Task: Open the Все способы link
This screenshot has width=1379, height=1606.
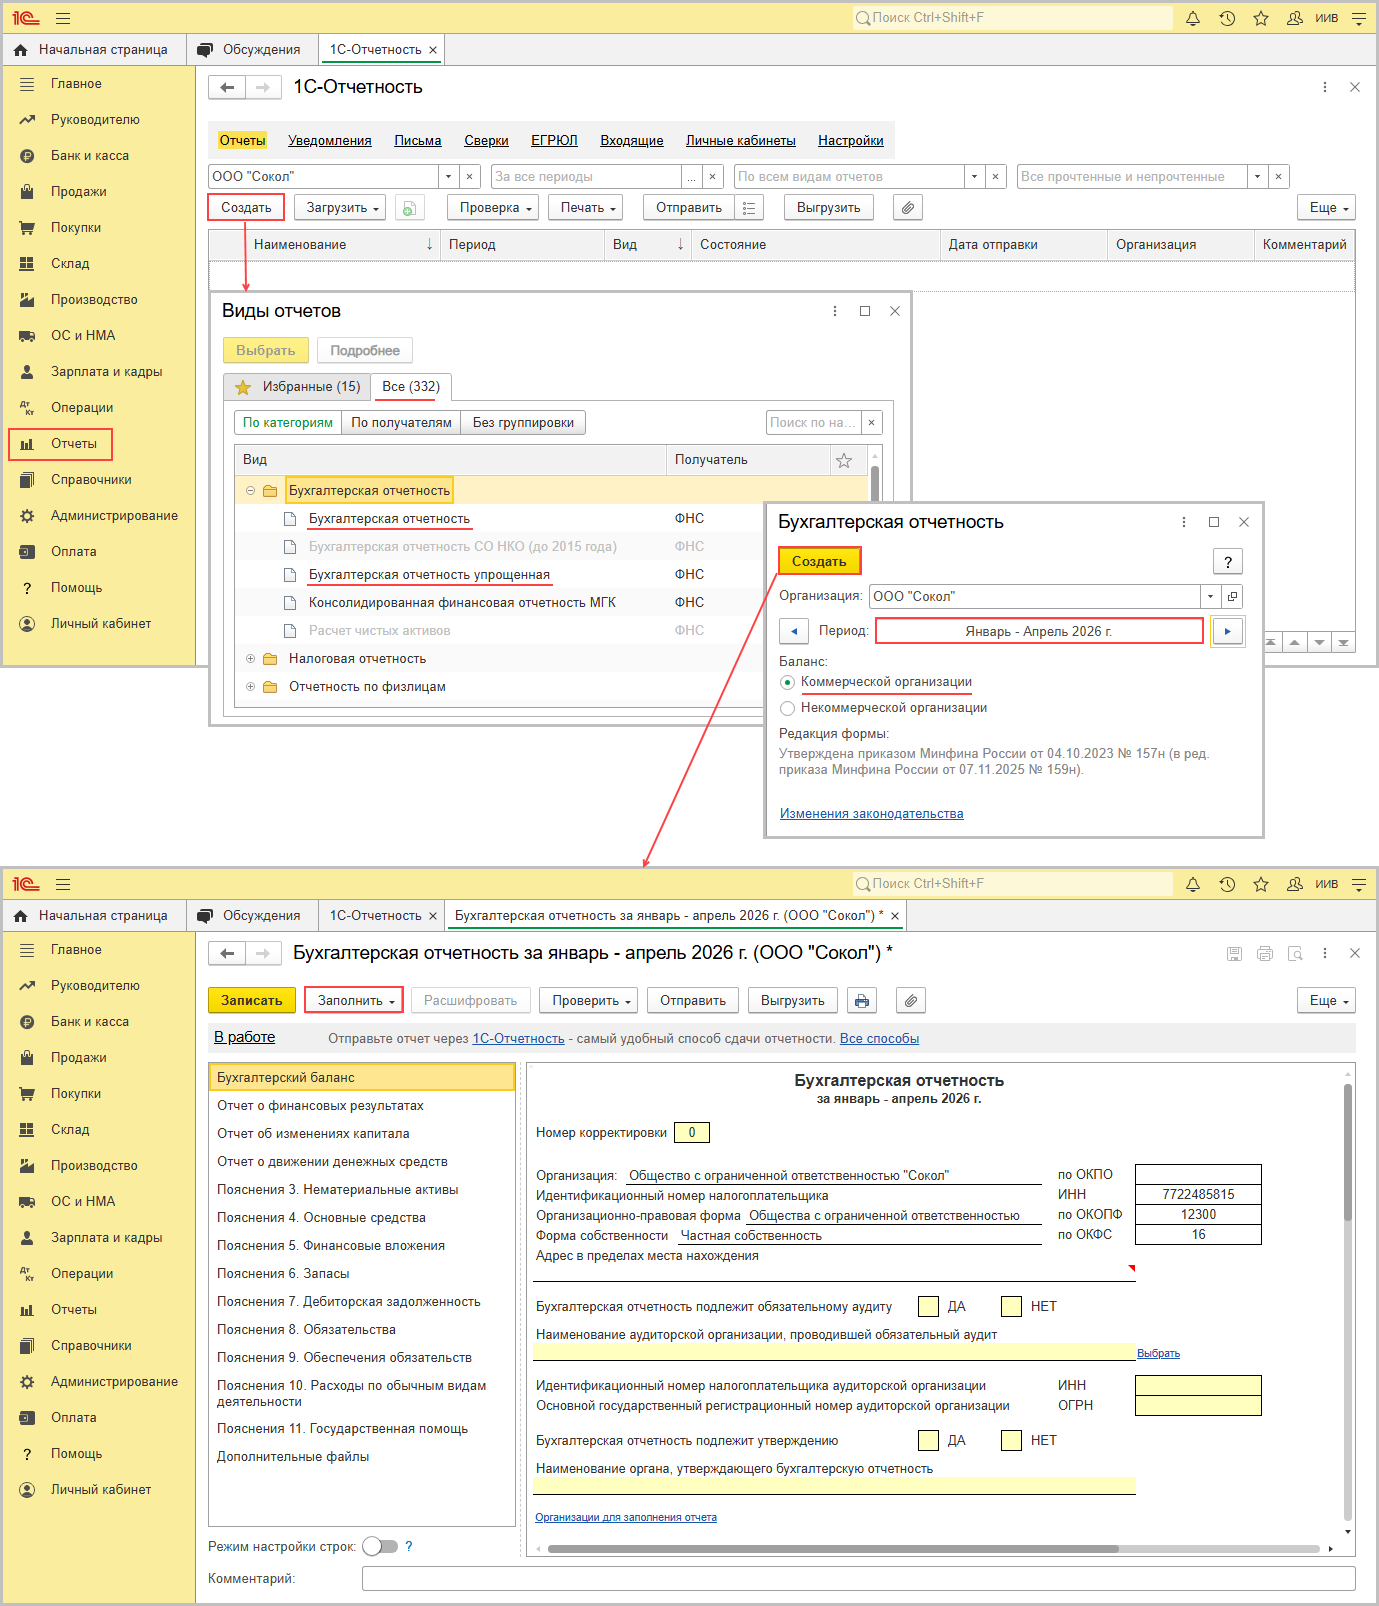Action: tap(879, 1039)
